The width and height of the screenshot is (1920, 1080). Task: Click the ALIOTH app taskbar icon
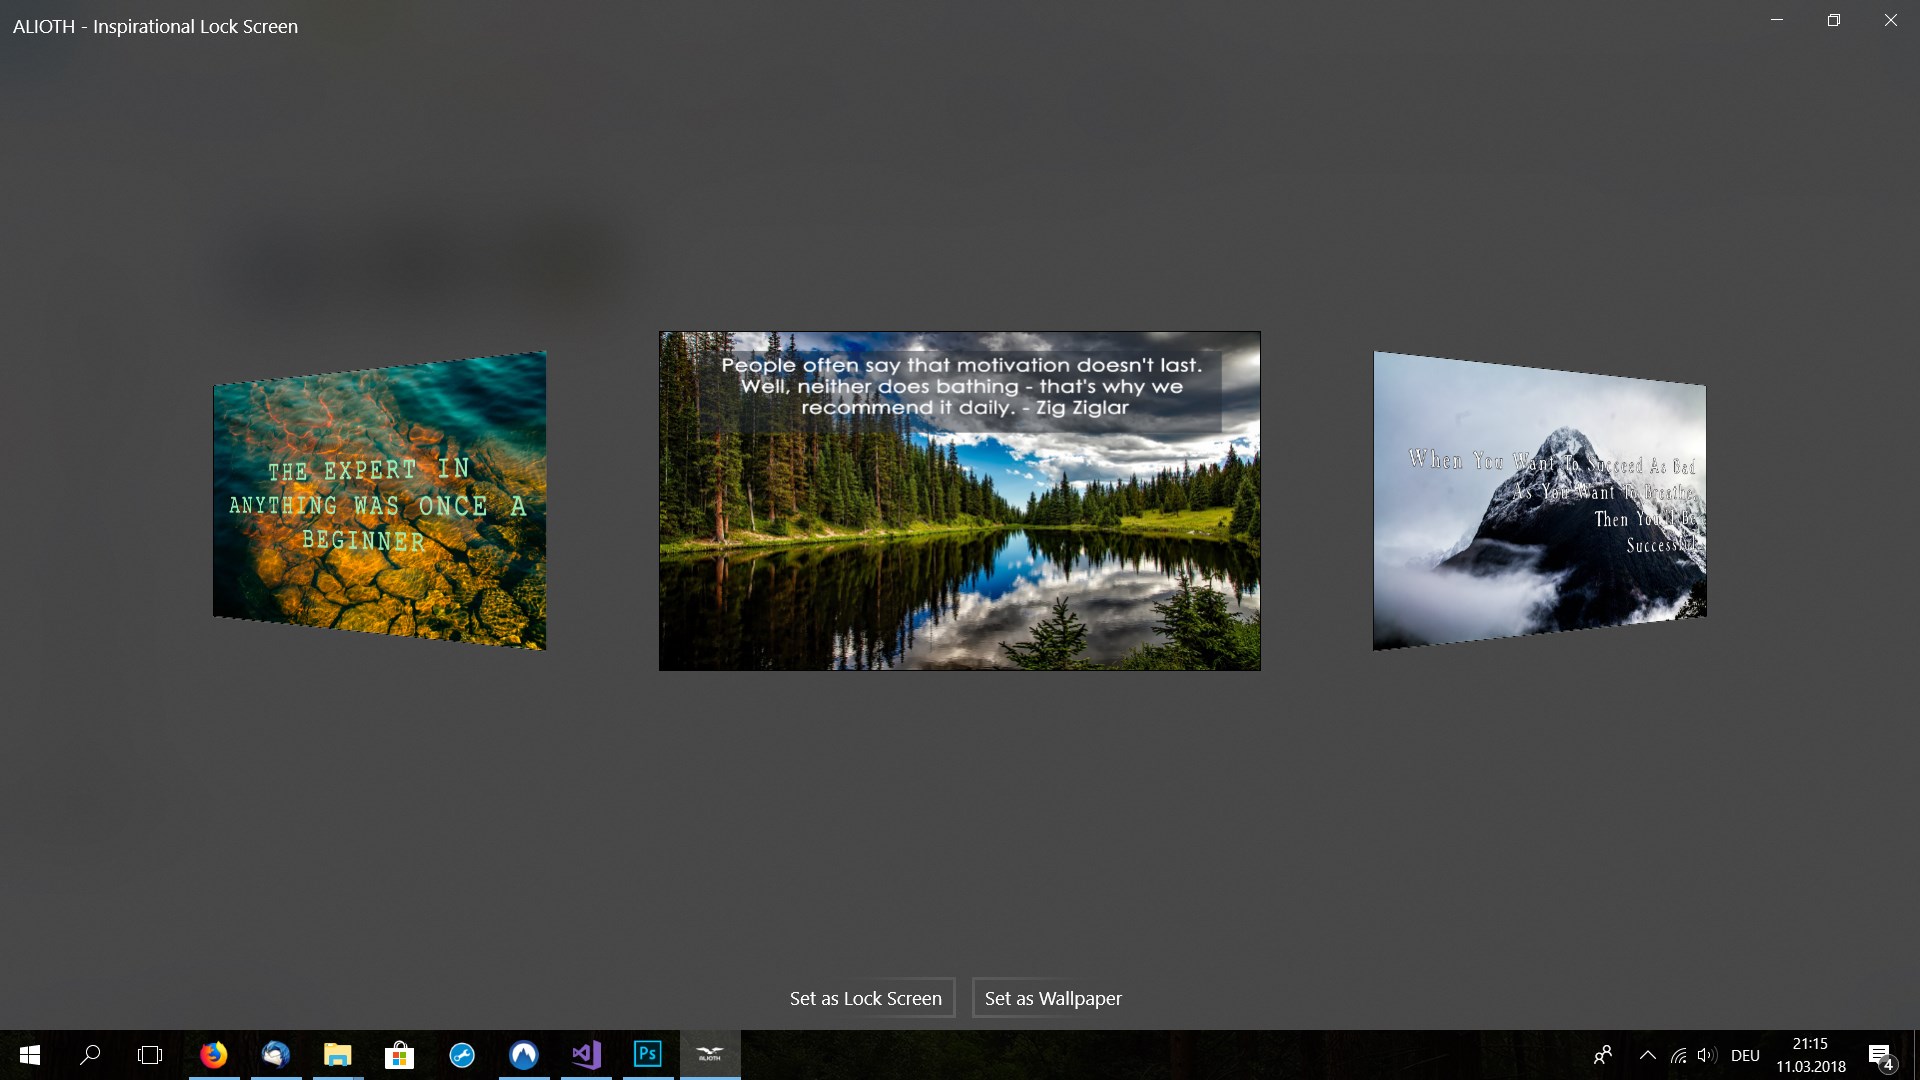coord(710,1055)
